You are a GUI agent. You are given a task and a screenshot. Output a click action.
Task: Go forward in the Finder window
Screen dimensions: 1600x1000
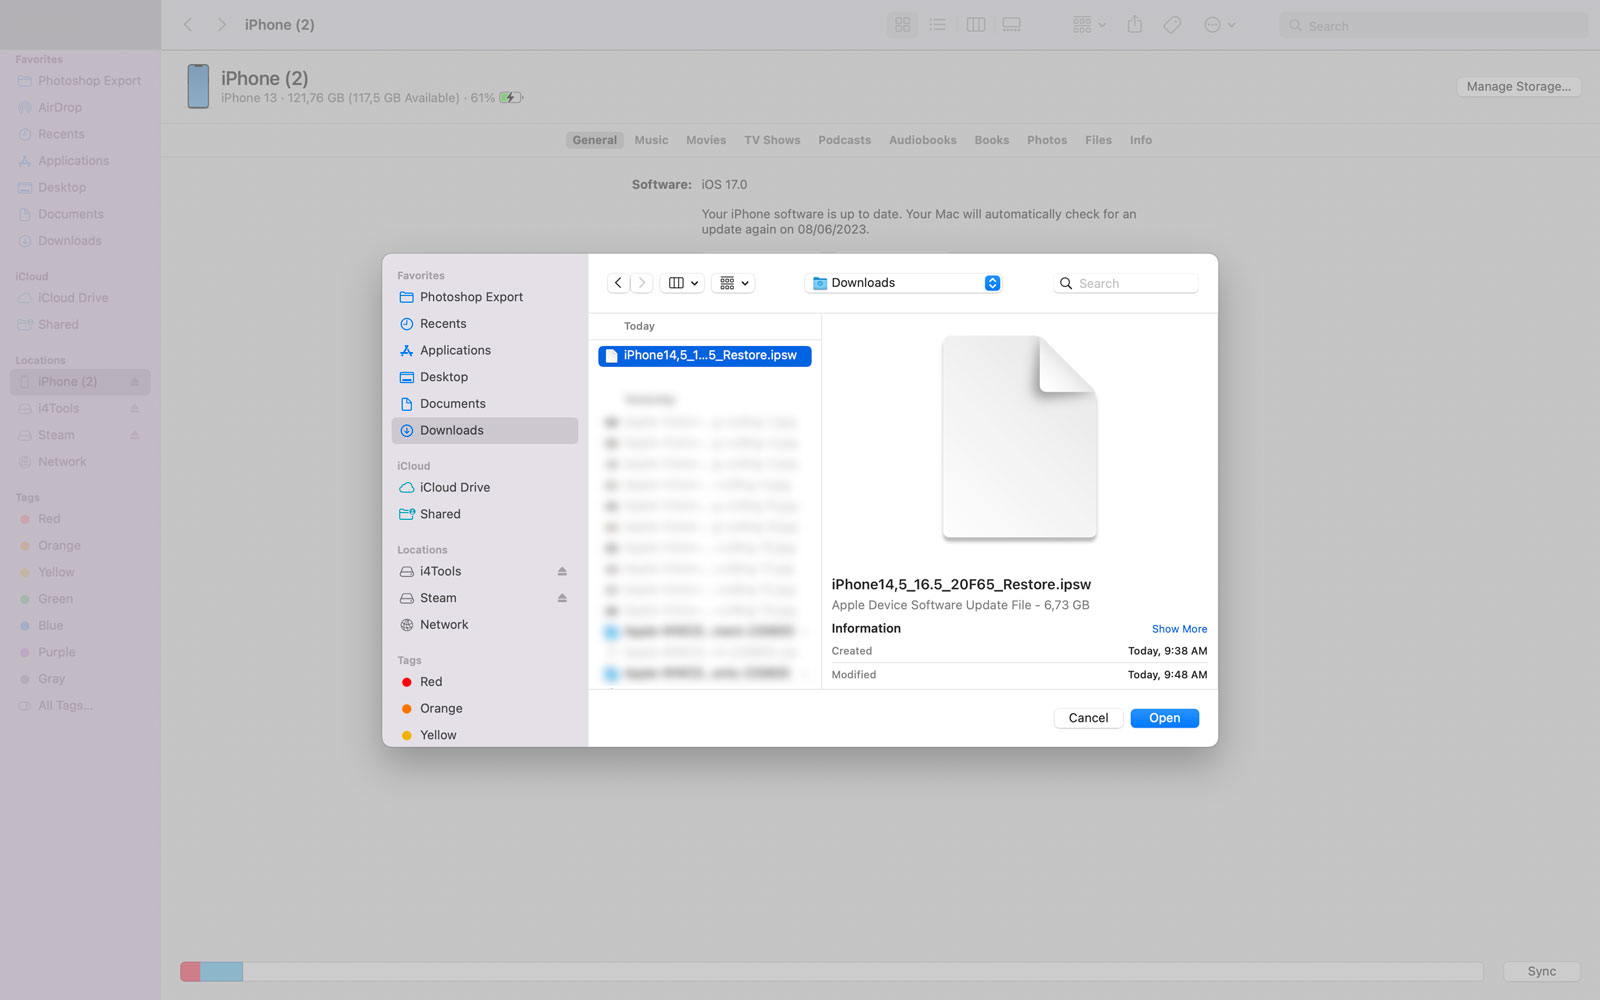tap(222, 25)
